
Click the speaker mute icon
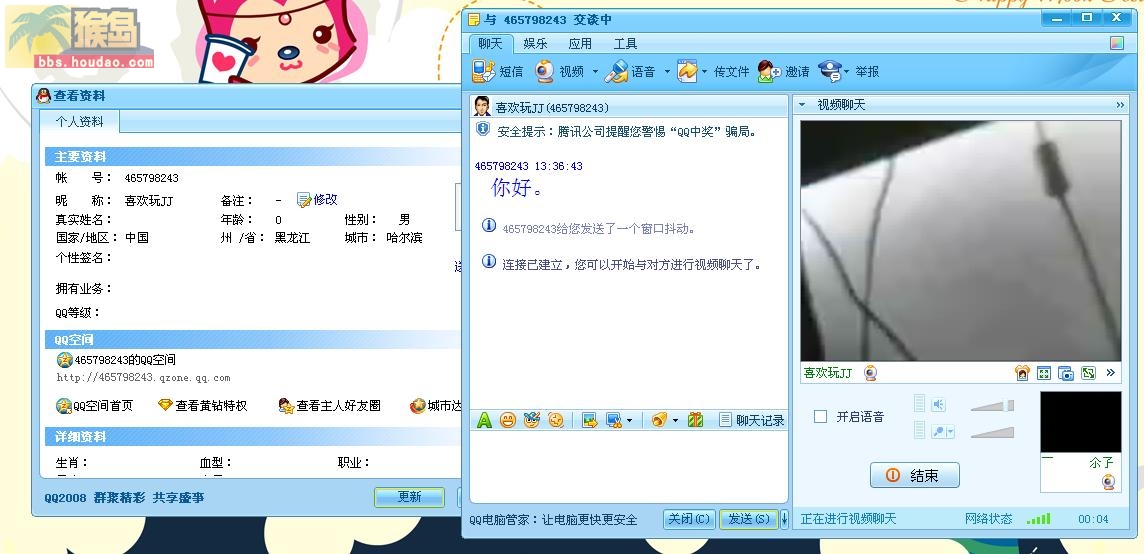coord(938,404)
